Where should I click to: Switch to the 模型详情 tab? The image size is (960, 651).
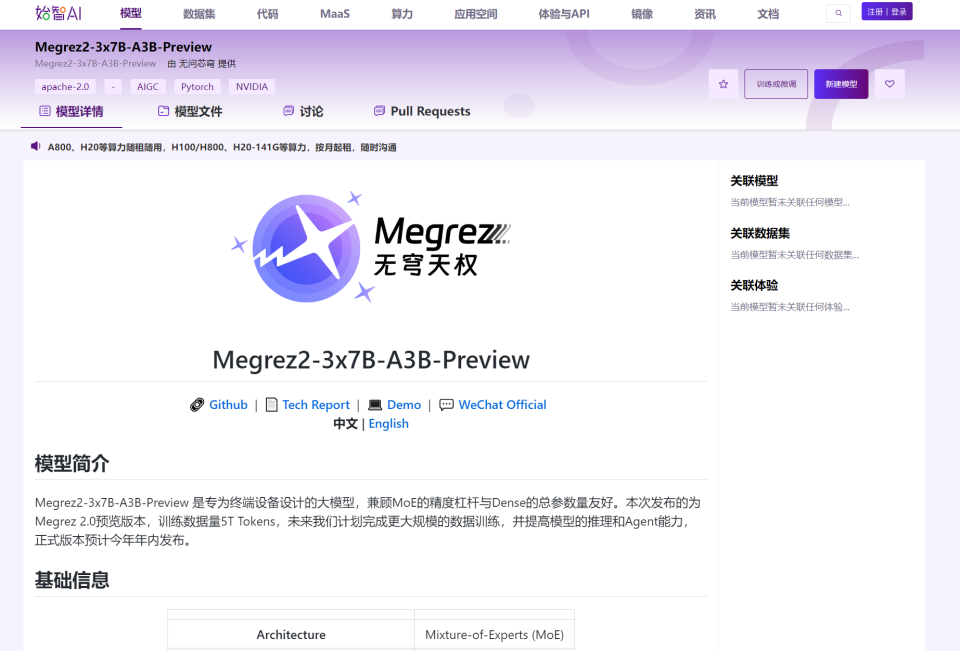point(71,111)
